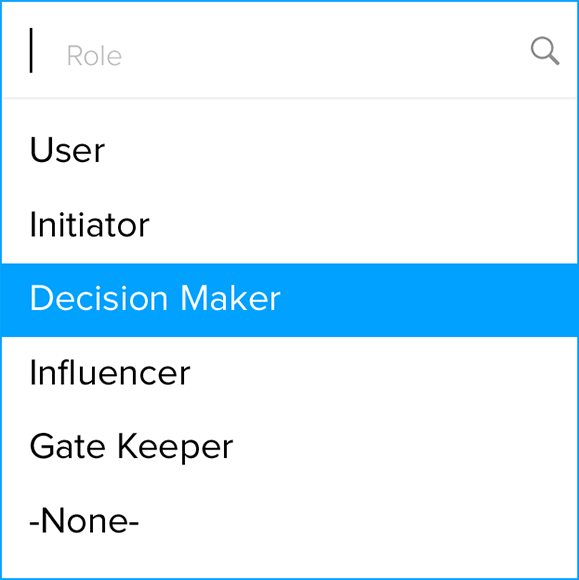Click the first option under search box
The height and width of the screenshot is (580, 579).
(289, 151)
